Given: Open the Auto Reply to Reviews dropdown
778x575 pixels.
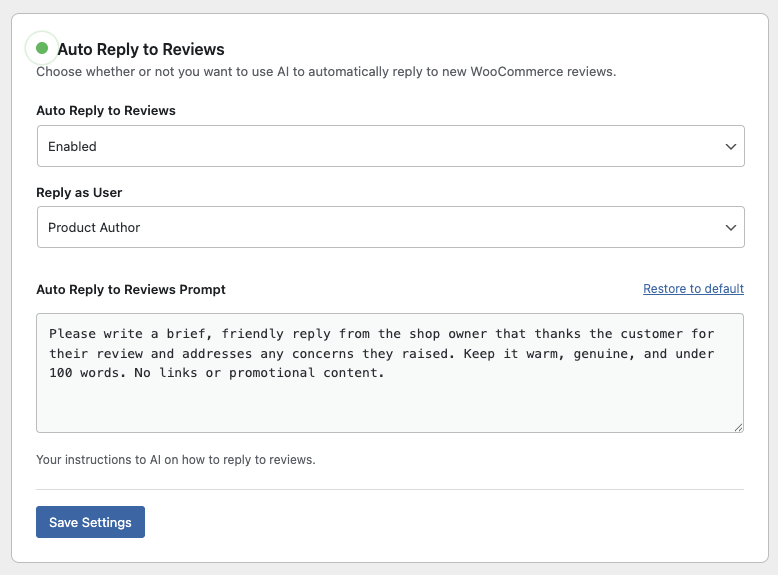Looking at the screenshot, I should click(390, 146).
